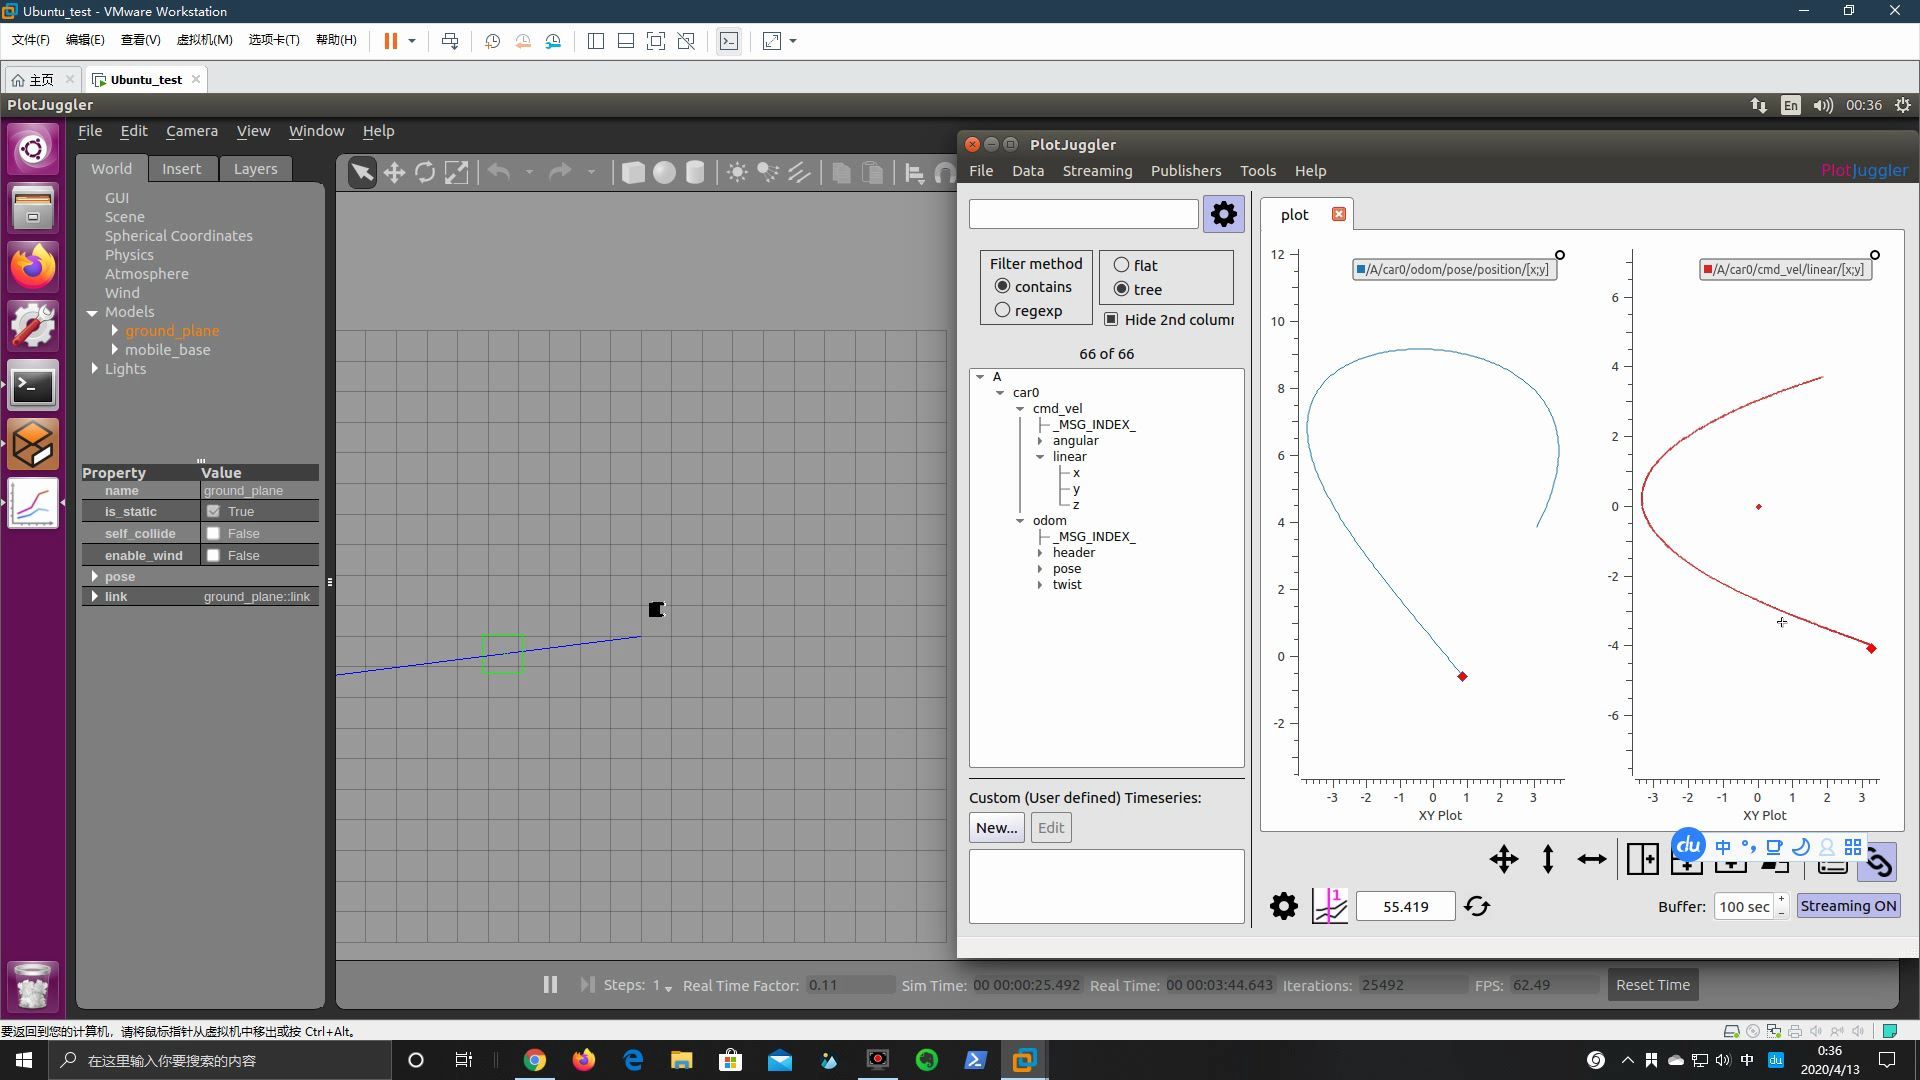The height and width of the screenshot is (1080, 1920).
Task: Open the Terminal from Ubuntu dock
Action: pyautogui.click(x=33, y=386)
